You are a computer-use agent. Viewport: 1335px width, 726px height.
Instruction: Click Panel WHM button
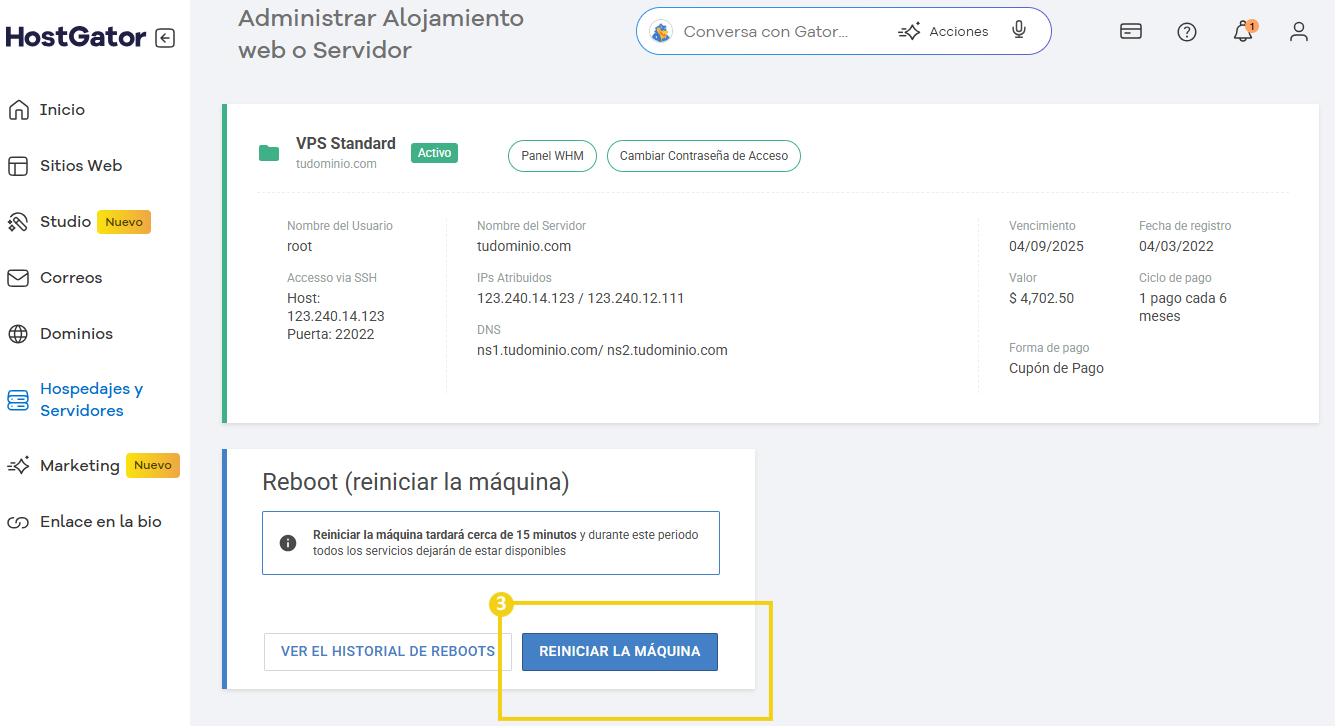coord(552,156)
